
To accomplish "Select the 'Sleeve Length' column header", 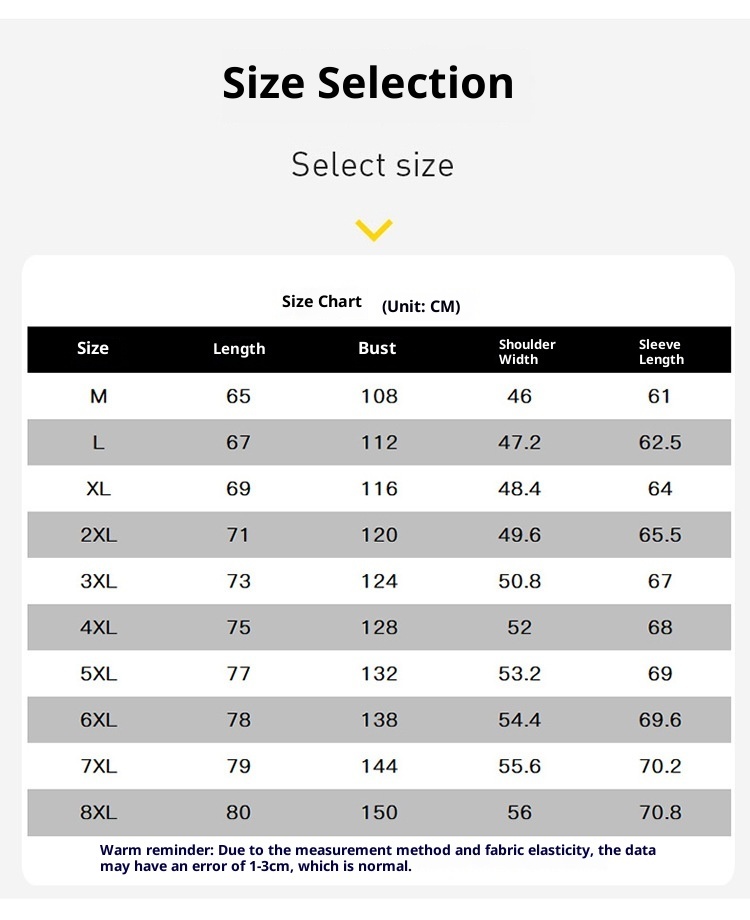I will (661, 351).
